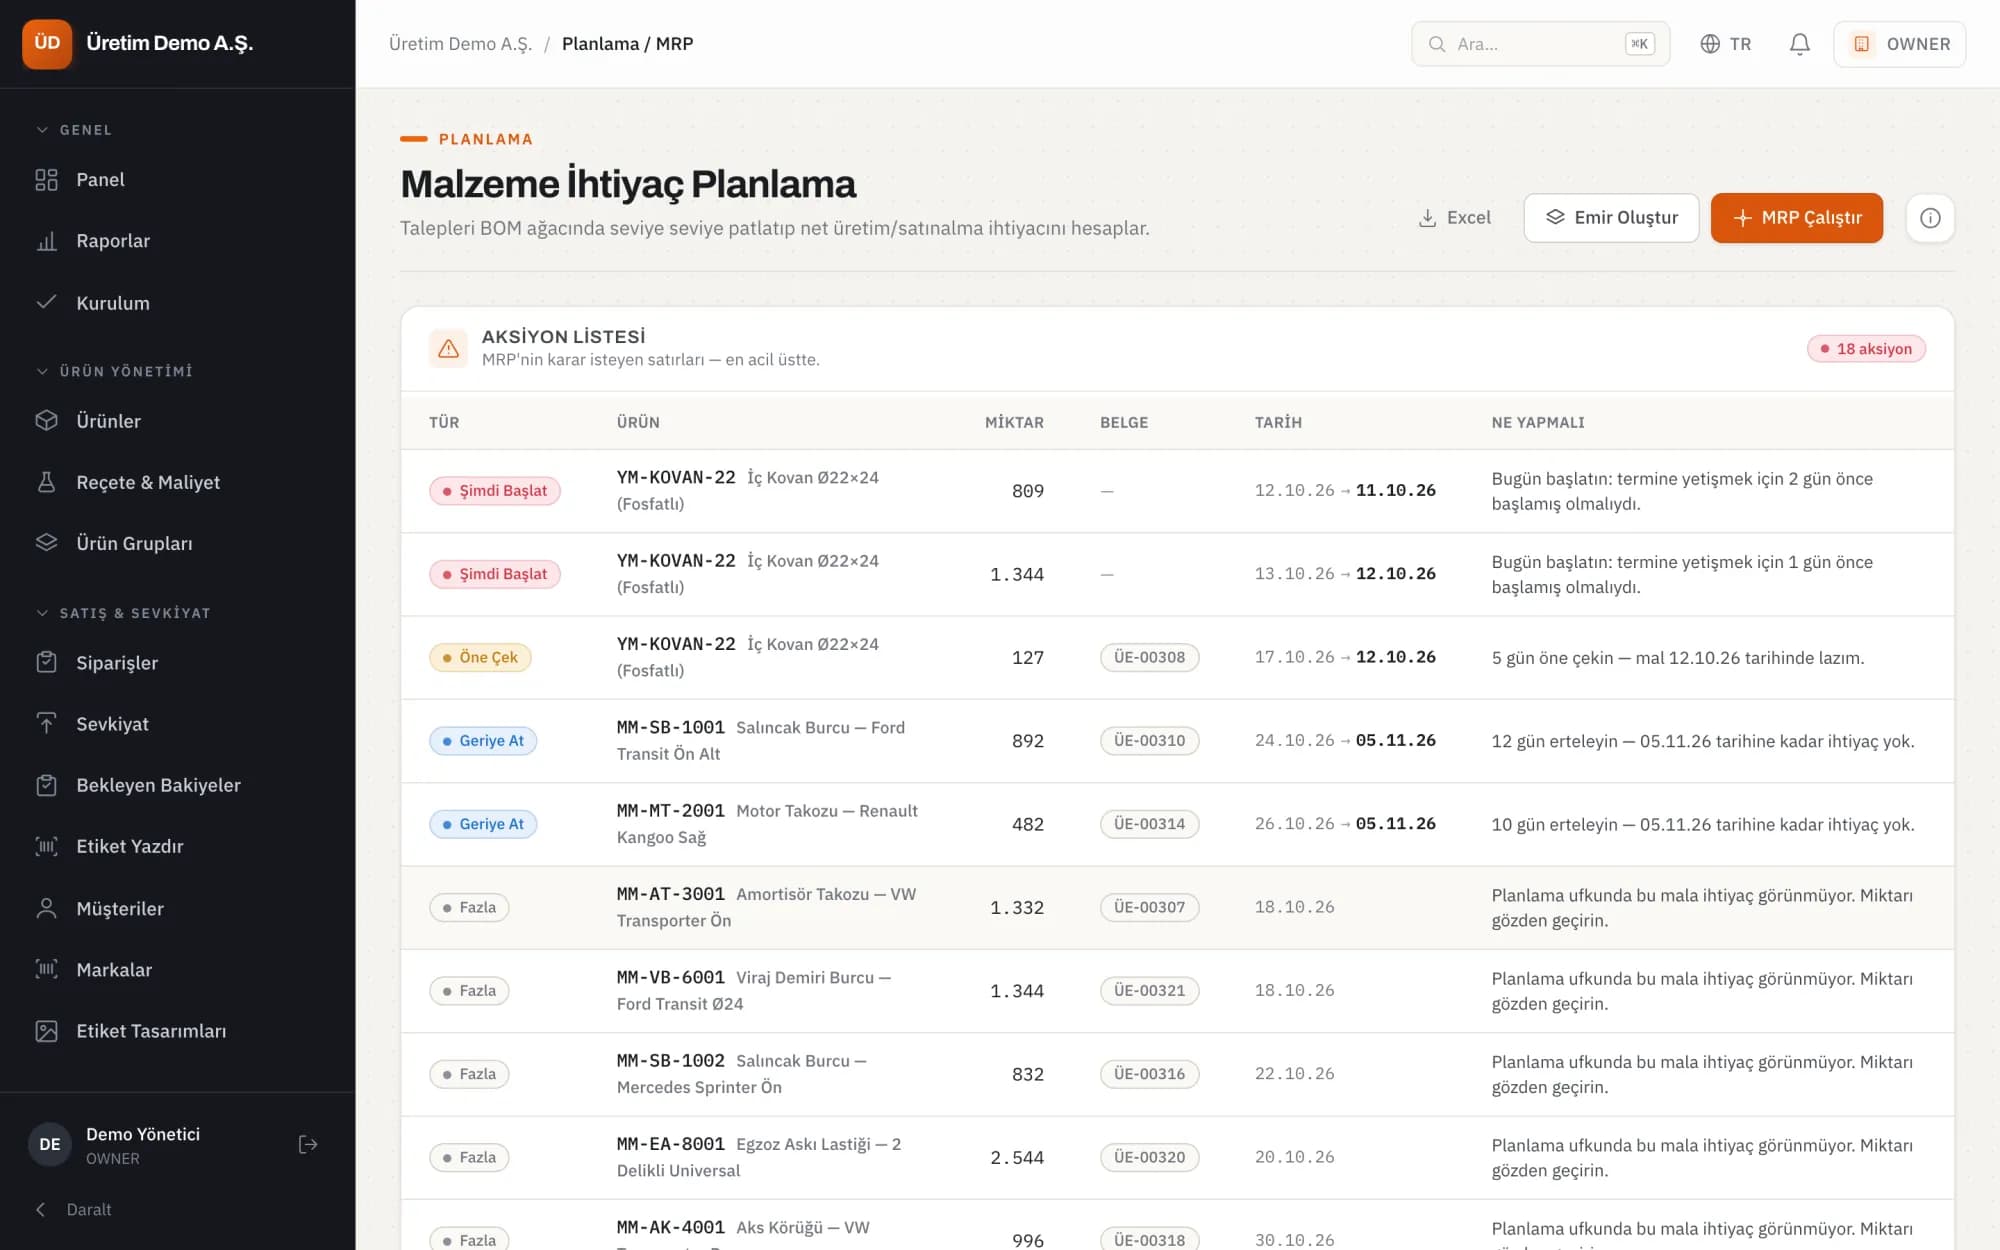
Task: Open the Ürünler box icon
Action: 46,421
